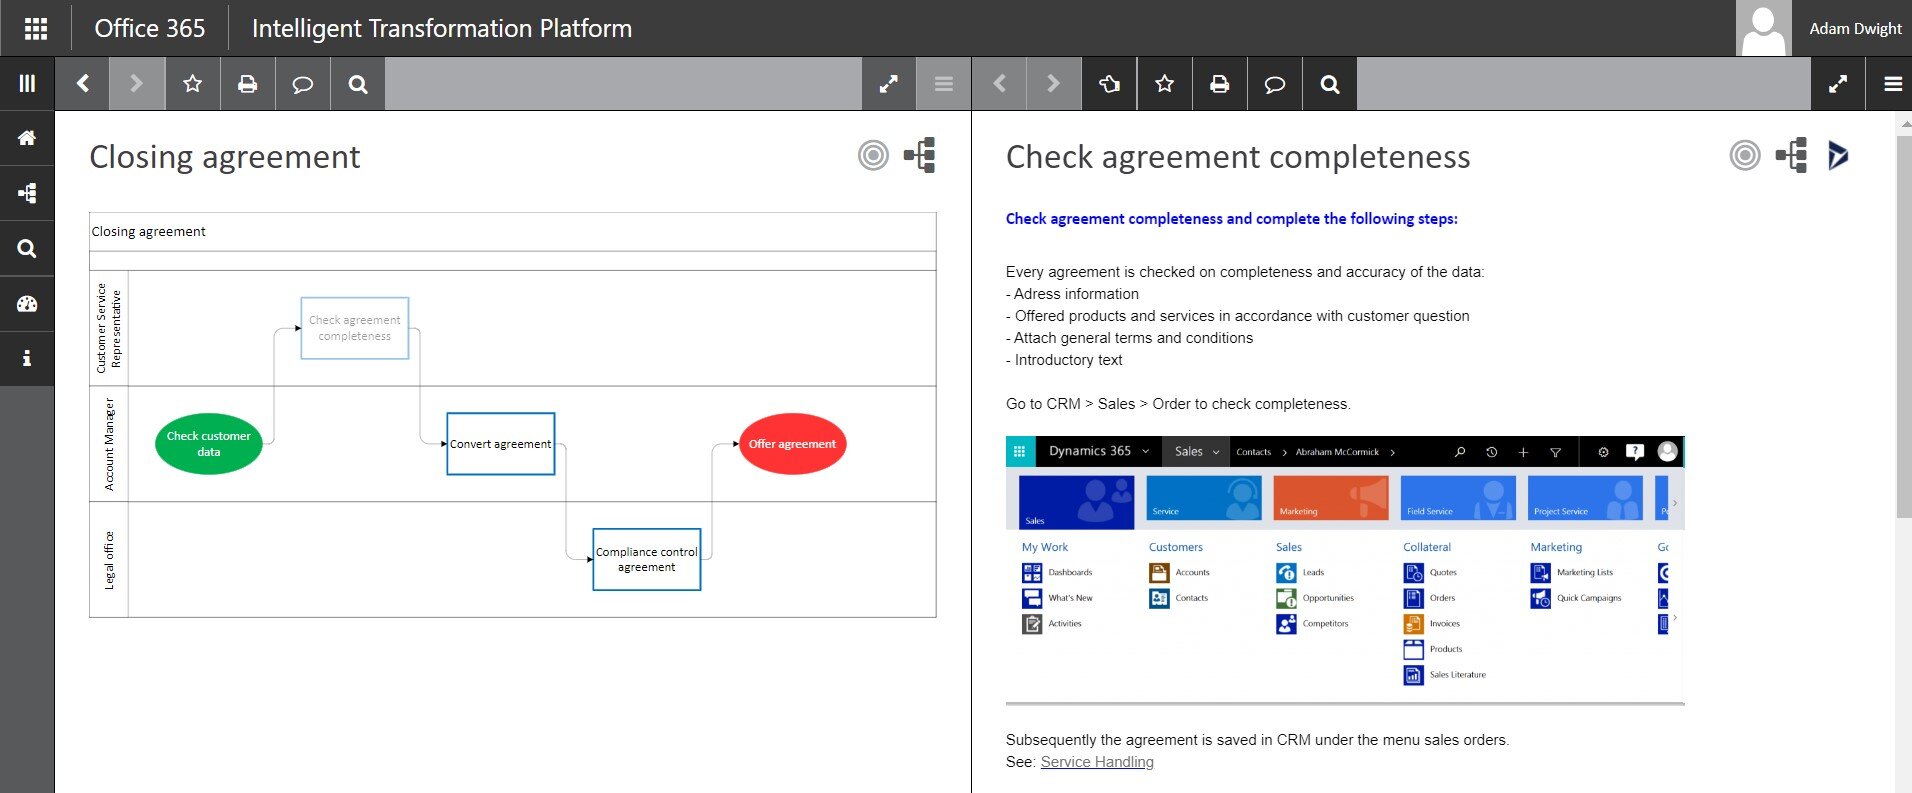
Task: Click the info icon in left sidebar
Action: [x=27, y=358]
